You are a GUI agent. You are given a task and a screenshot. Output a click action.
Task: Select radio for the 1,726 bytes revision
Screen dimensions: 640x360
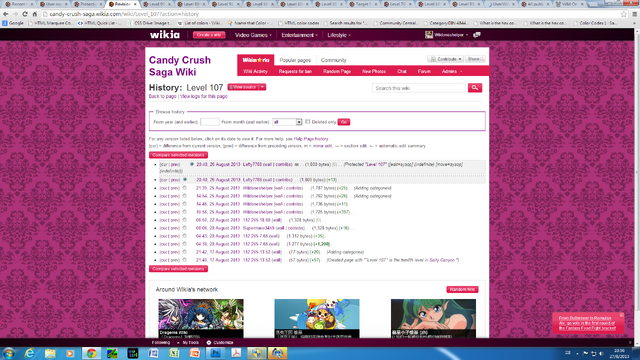coord(184,212)
